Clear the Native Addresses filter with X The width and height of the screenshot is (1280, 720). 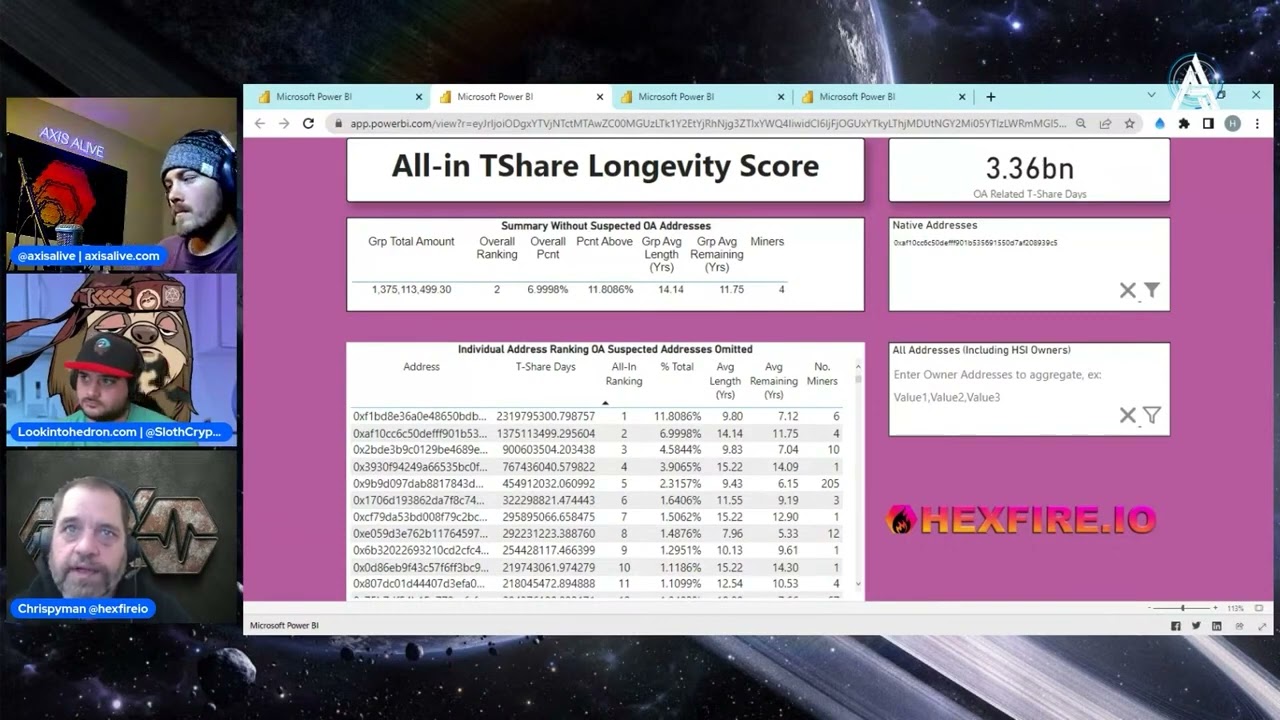pos(1128,290)
